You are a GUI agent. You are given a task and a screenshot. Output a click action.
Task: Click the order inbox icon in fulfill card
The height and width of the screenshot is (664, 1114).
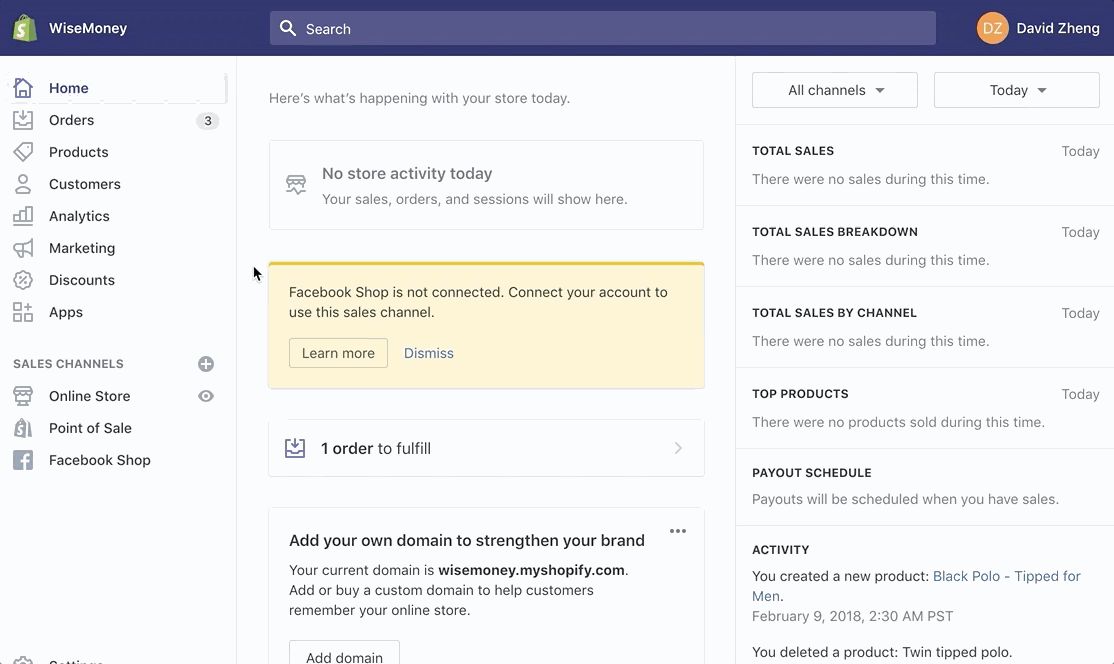pos(295,448)
